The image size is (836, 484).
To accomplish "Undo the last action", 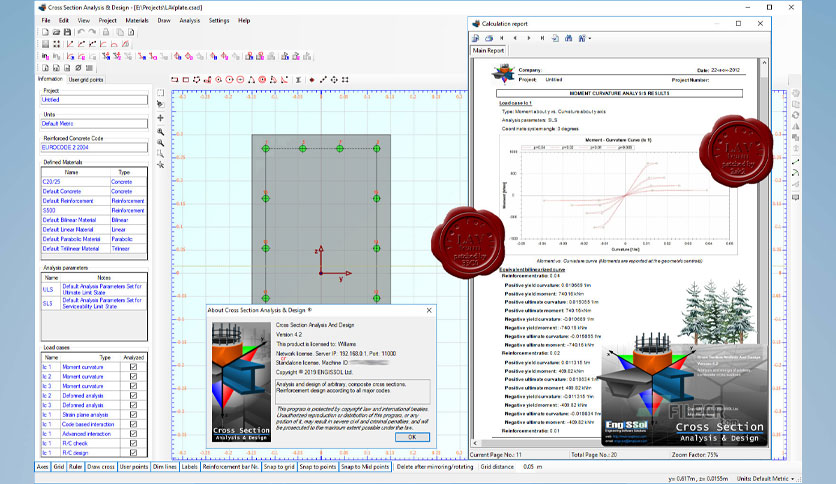I will [81, 32].
